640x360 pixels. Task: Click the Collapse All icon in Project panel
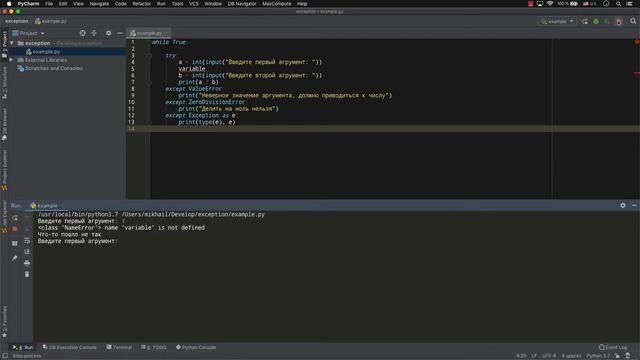(x=94, y=33)
